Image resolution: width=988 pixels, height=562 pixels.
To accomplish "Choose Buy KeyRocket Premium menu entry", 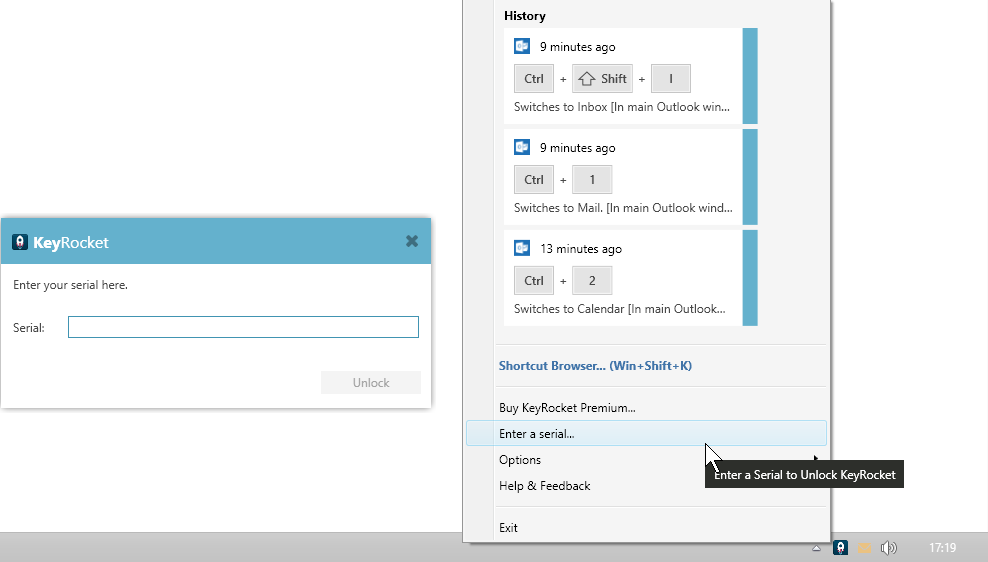I will [646, 408].
